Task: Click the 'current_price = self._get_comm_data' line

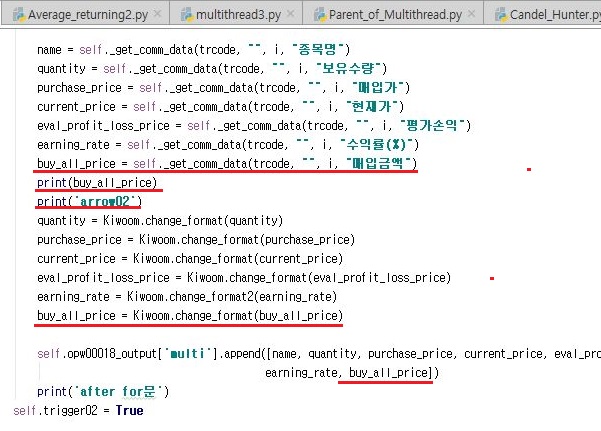Action: tap(220, 107)
